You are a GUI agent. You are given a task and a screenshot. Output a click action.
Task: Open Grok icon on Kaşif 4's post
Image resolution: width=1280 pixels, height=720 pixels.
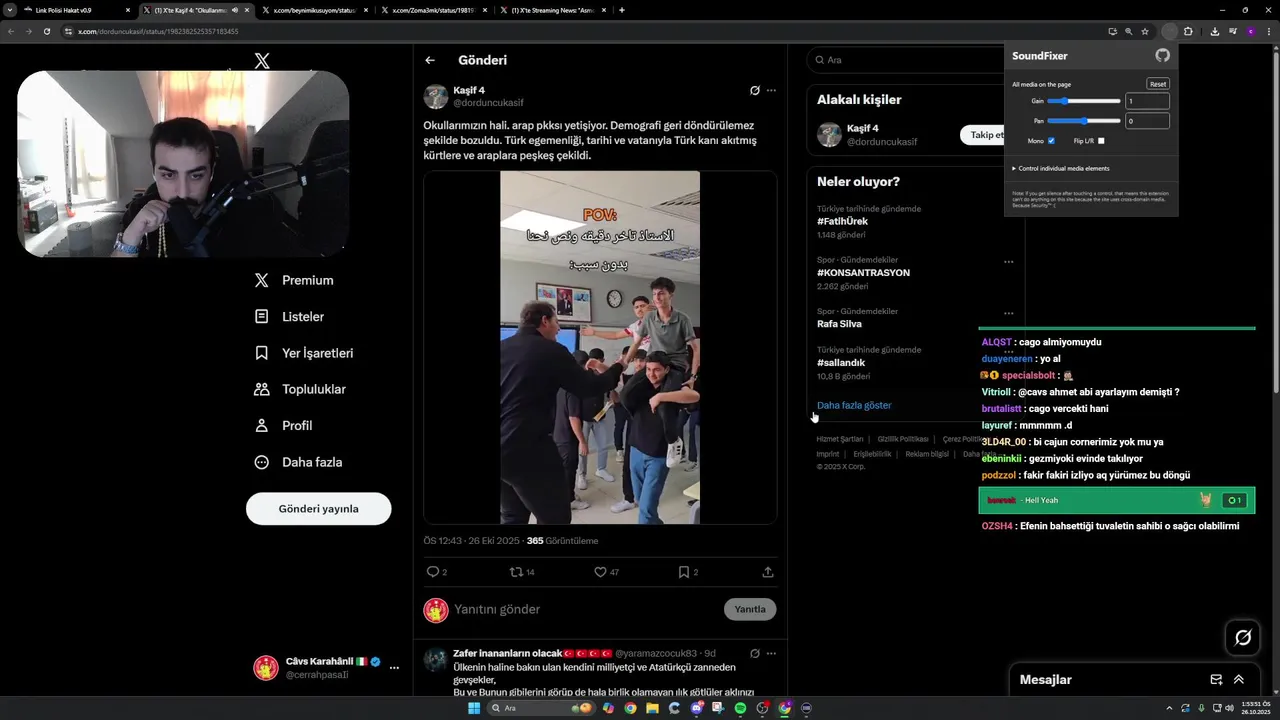pyautogui.click(x=755, y=90)
